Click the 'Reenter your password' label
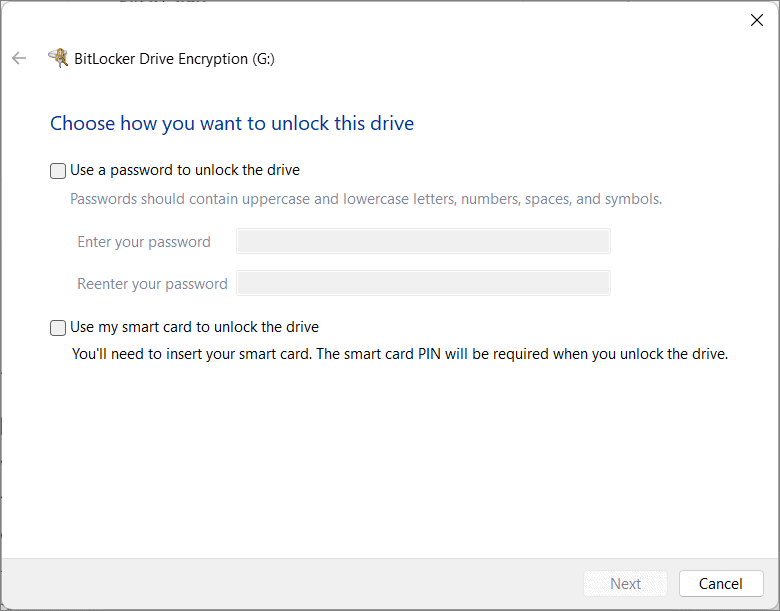Screen dimensions: 780x611 pos(152,284)
